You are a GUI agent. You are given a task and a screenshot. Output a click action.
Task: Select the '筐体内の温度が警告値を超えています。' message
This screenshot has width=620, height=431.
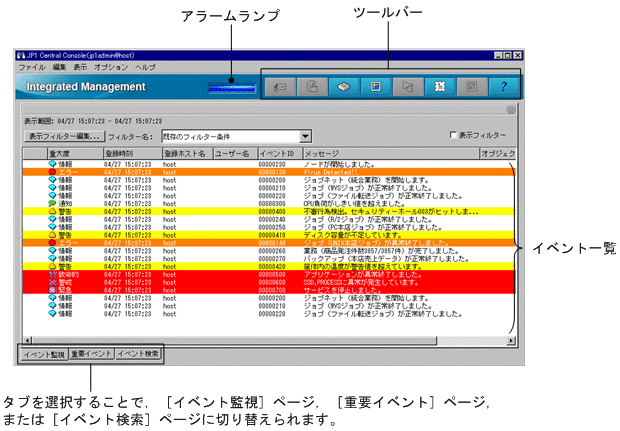[x=363, y=267]
